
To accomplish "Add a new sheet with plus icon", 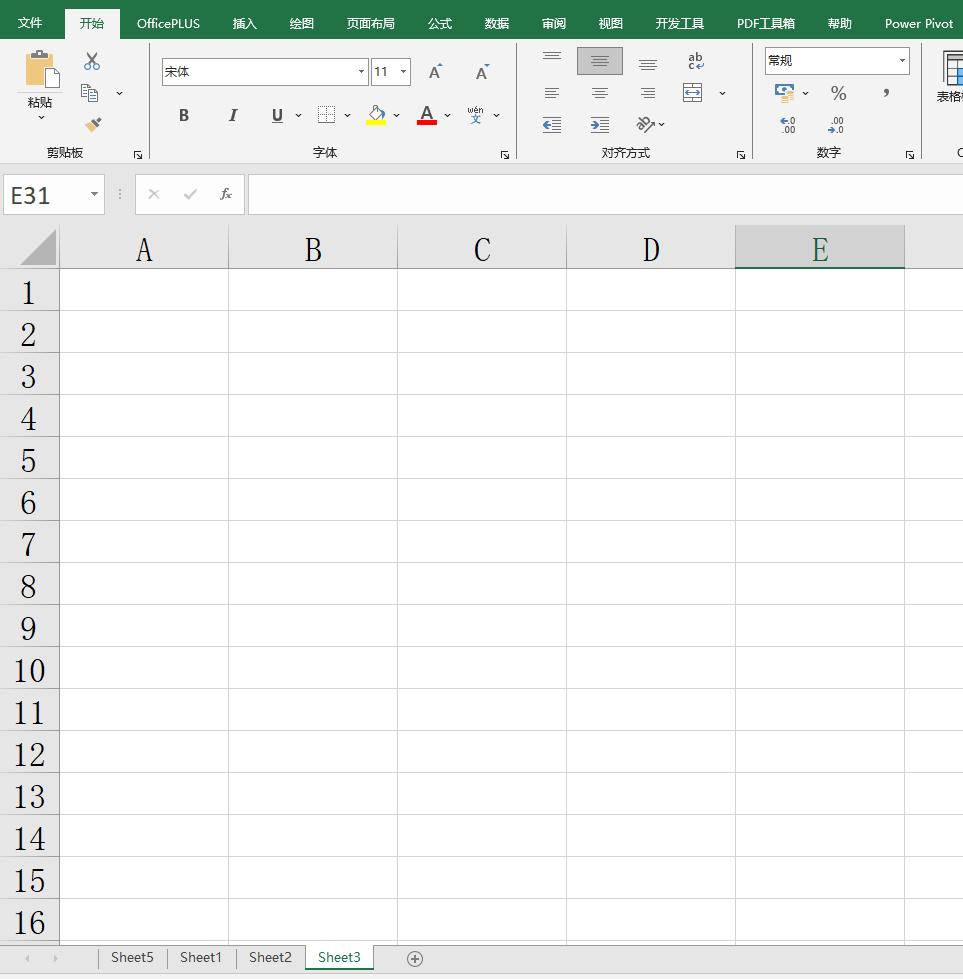I will (415, 958).
